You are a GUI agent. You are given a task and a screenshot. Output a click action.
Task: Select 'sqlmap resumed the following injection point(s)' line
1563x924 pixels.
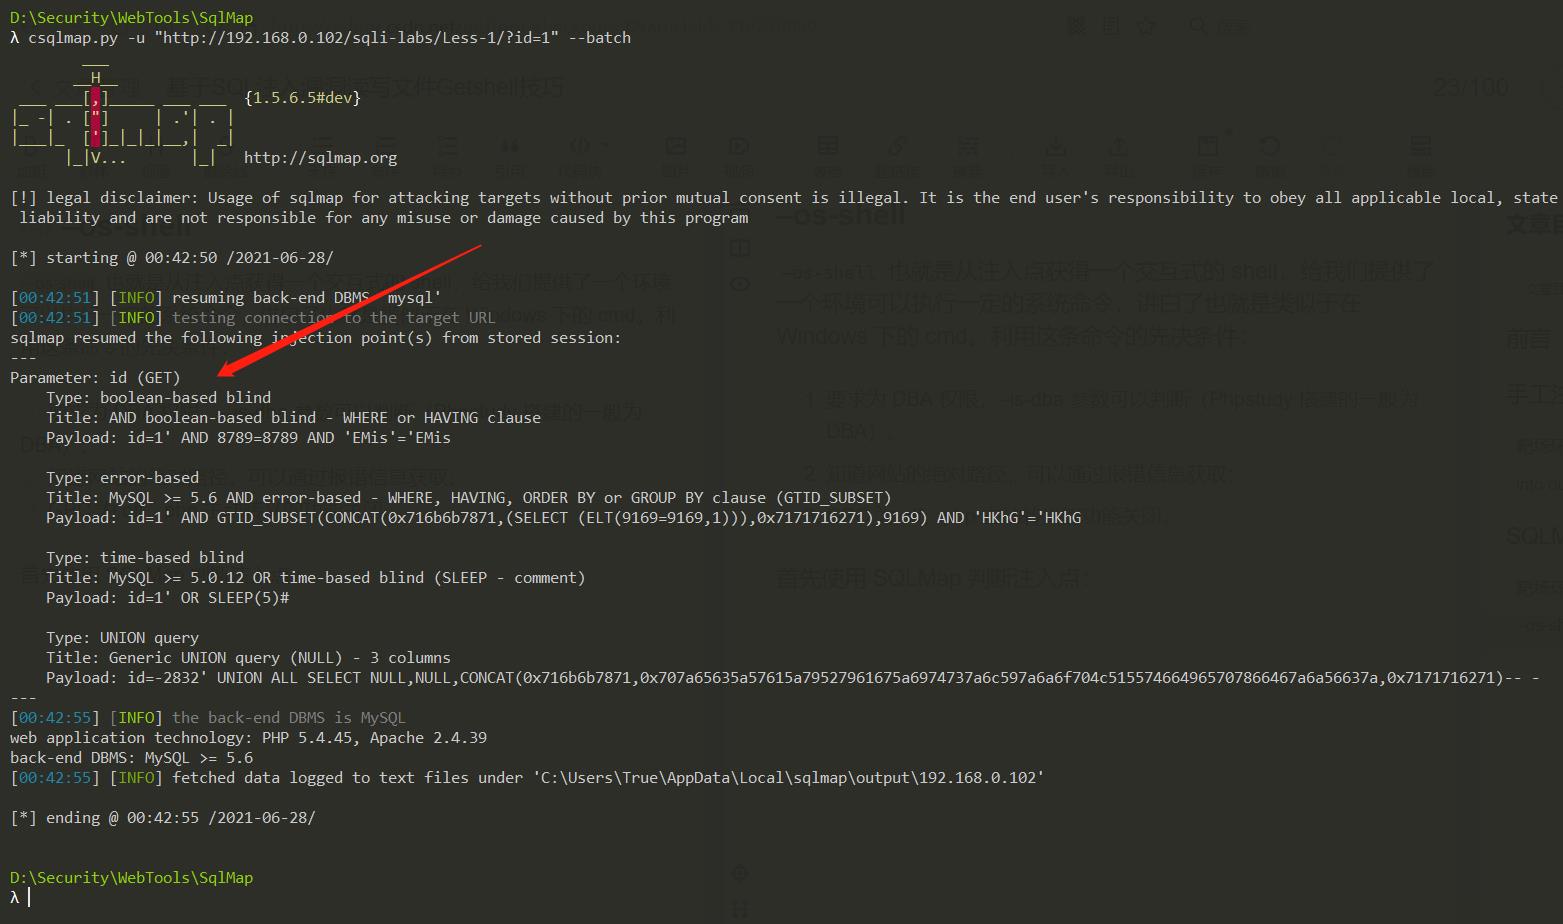pos(316,338)
